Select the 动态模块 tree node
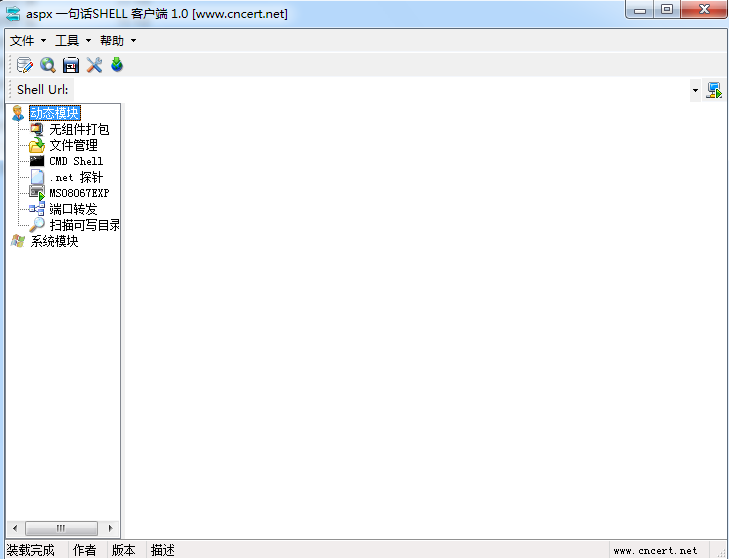 (55, 113)
